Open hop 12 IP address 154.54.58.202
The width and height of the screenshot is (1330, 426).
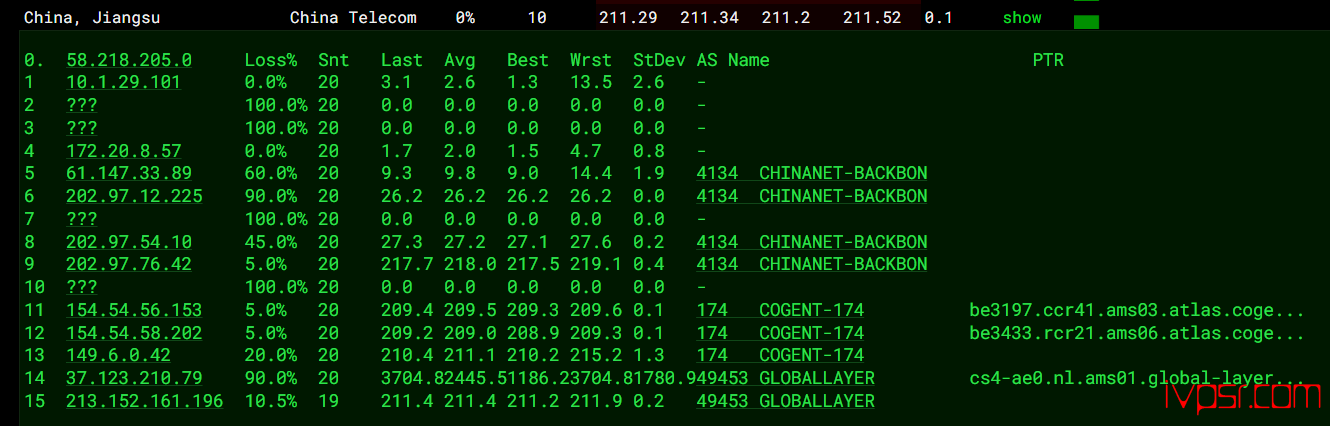click(134, 333)
